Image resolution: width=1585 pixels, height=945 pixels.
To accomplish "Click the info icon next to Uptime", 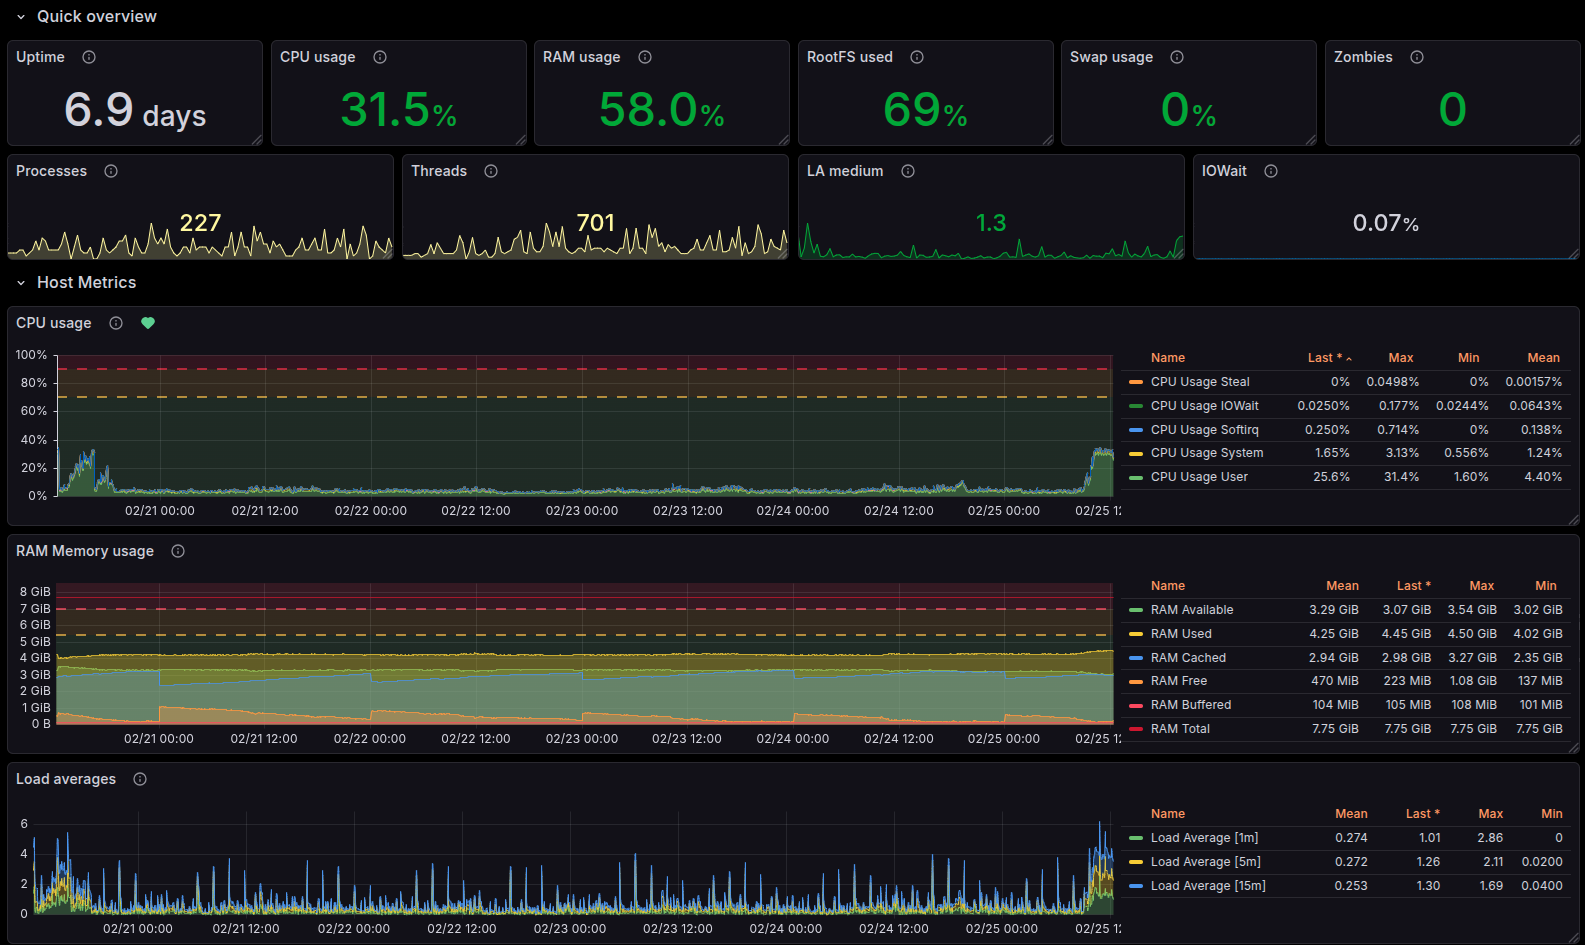I will tap(89, 57).
